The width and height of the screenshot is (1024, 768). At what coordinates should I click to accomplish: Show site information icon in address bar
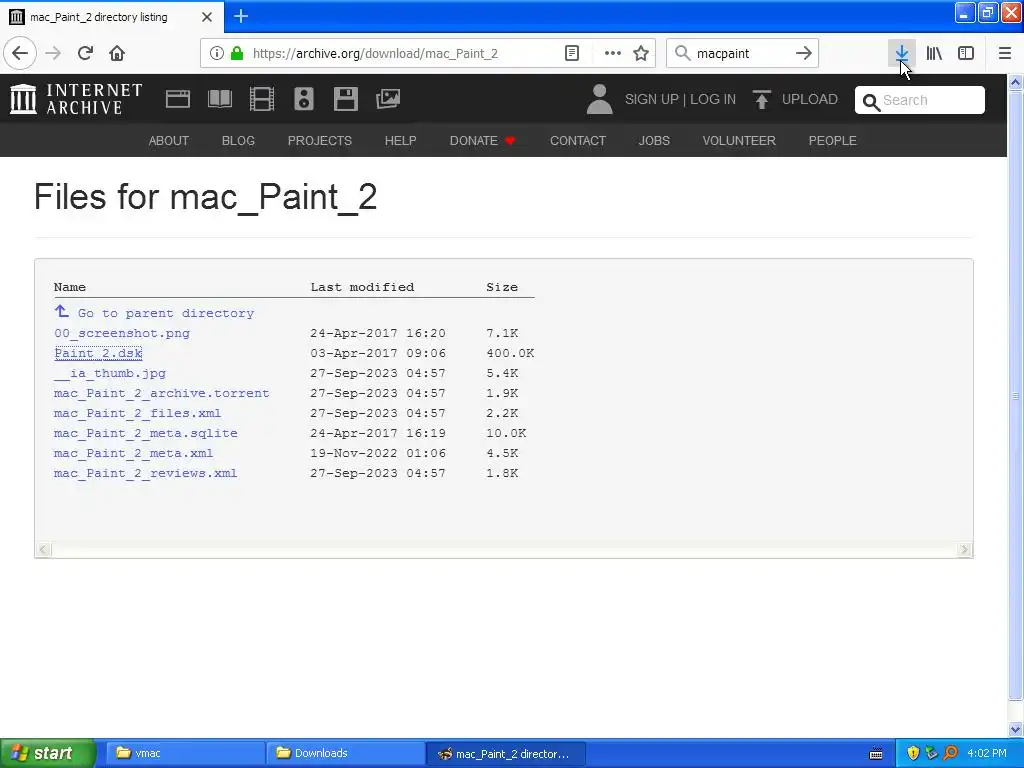pyautogui.click(x=217, y=53)
